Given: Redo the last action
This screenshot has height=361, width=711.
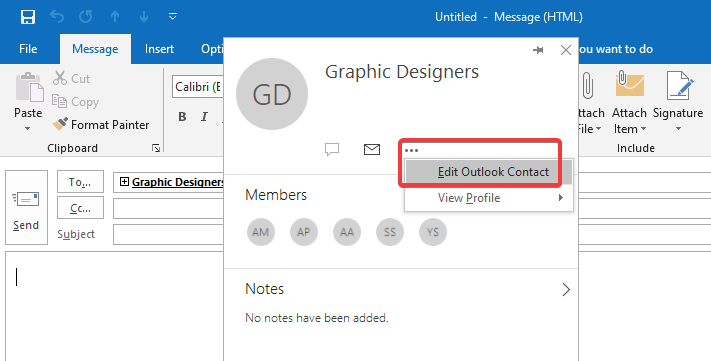Looking at the screenshot, I should 85,17.
